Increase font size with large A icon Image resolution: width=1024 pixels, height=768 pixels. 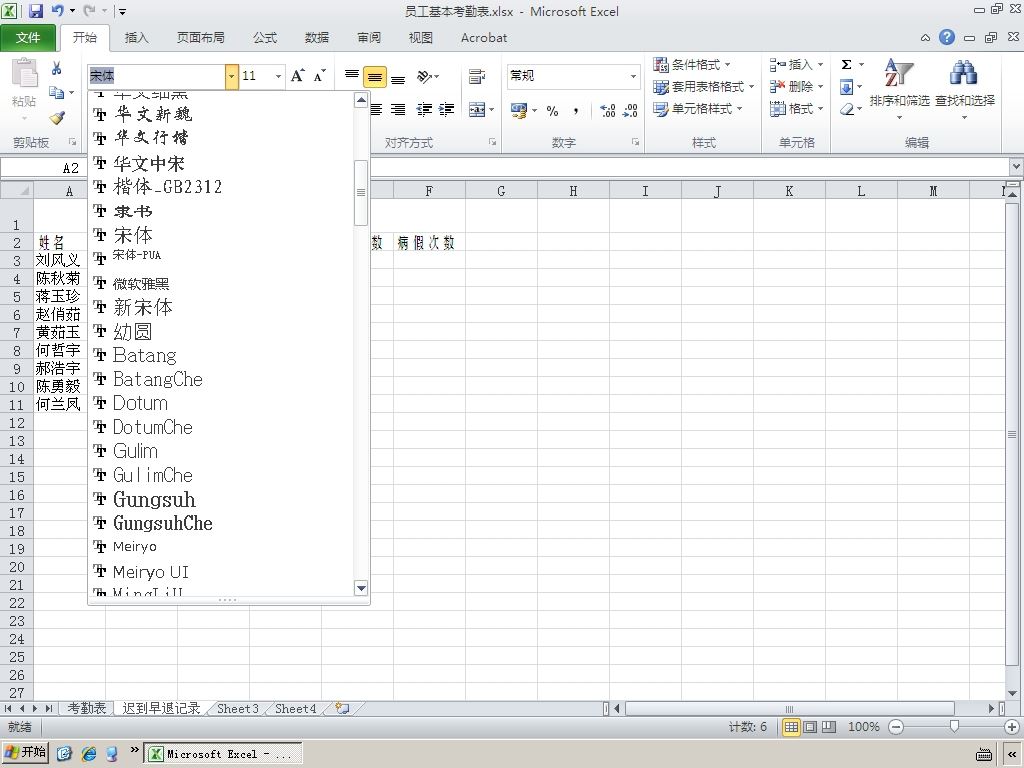click(298, 76)
